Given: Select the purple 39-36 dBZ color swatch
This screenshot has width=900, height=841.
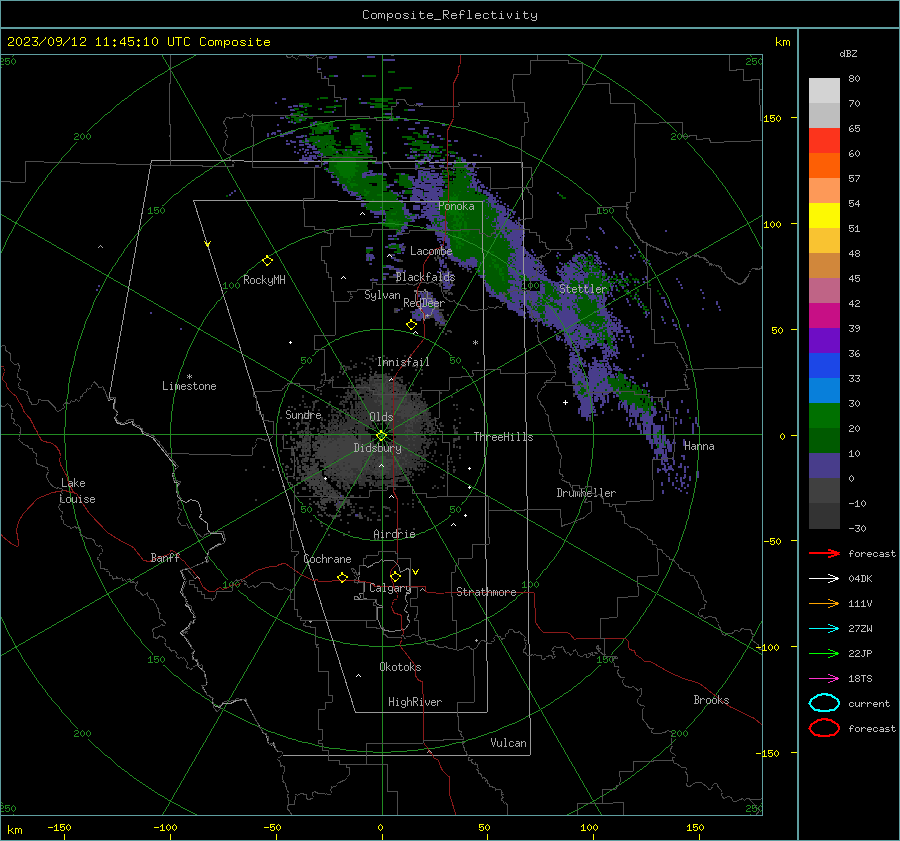Looking at the screenshot, I should (x=824, y=341).
